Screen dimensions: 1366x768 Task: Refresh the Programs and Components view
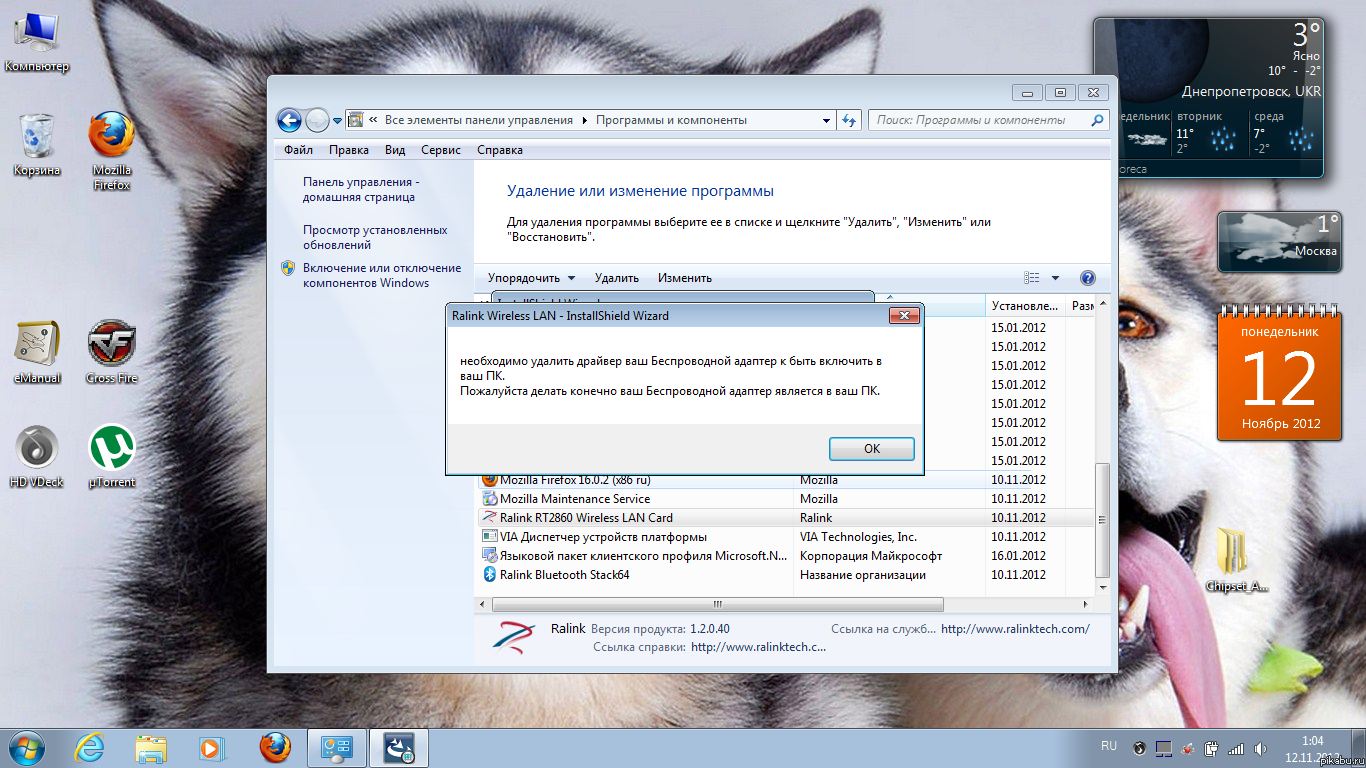click(849, 120)
